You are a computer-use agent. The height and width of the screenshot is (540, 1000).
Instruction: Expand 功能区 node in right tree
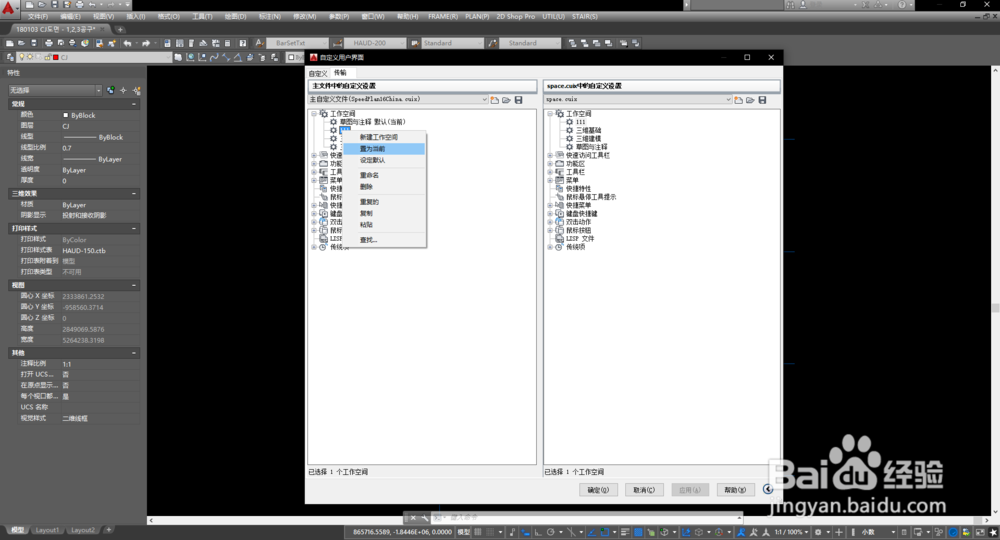(x=550, y=163)
